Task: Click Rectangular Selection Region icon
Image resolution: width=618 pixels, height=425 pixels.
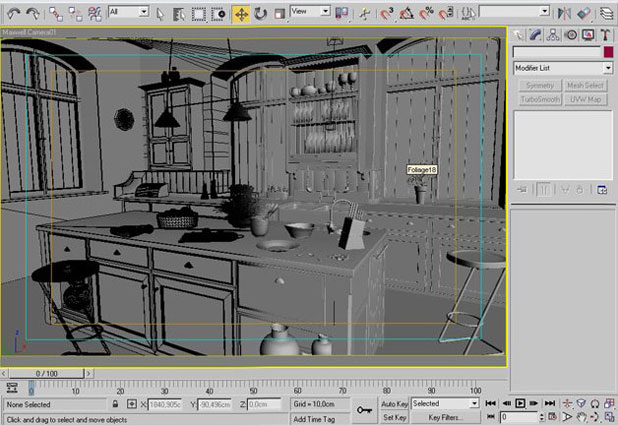Action: (x=198, y=15)
